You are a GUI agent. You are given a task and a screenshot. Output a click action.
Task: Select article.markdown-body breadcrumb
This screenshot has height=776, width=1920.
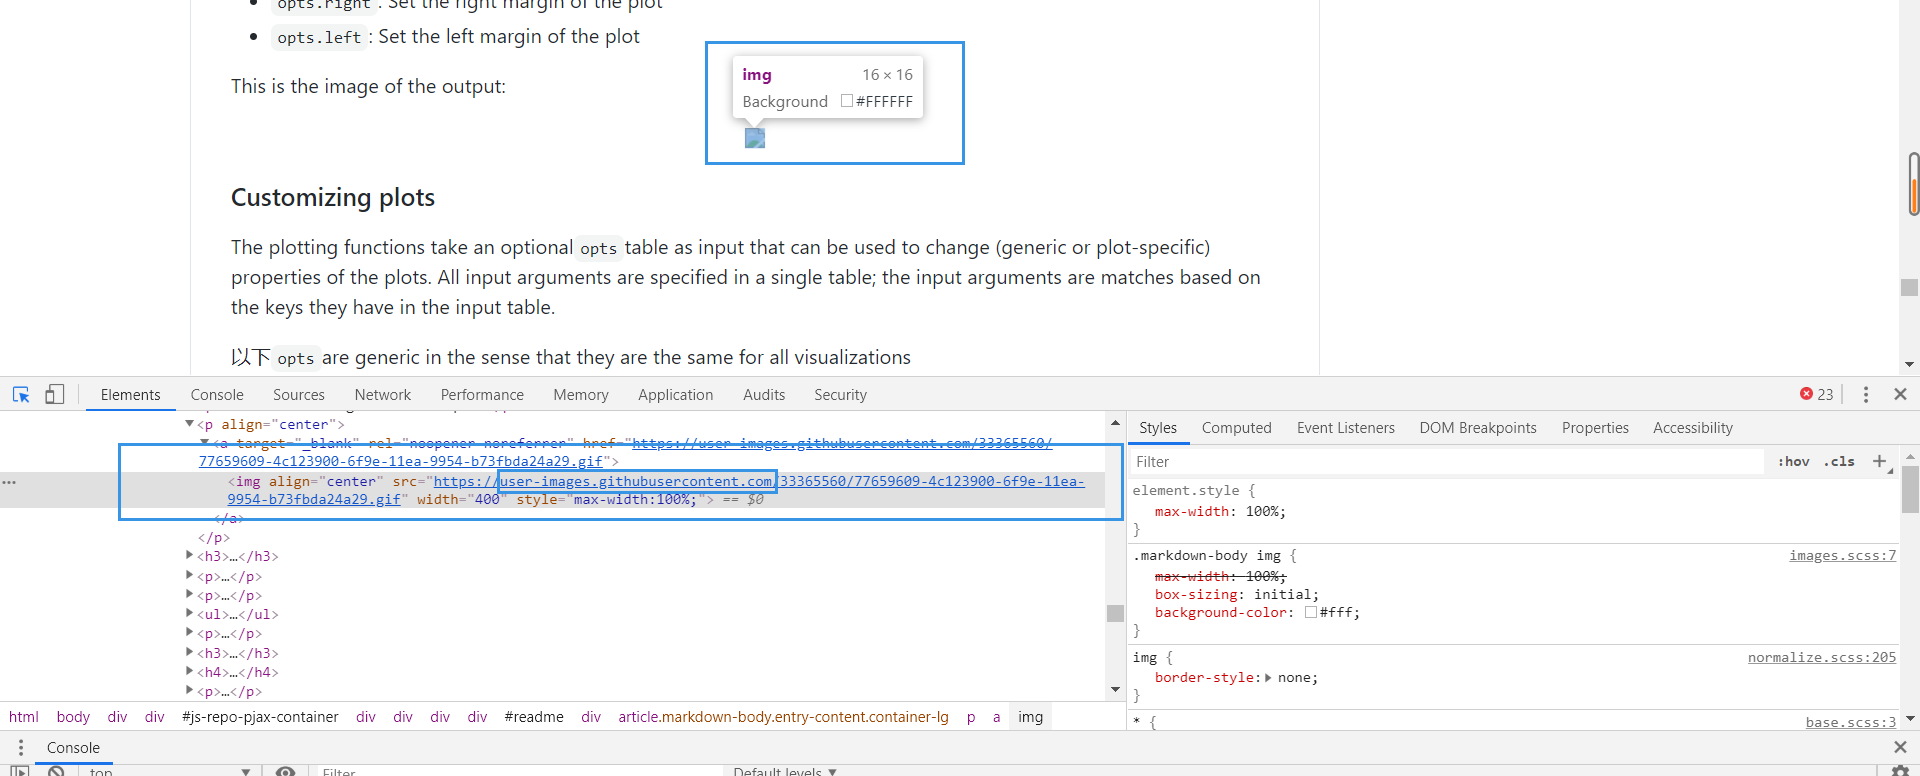pos(783,717)
